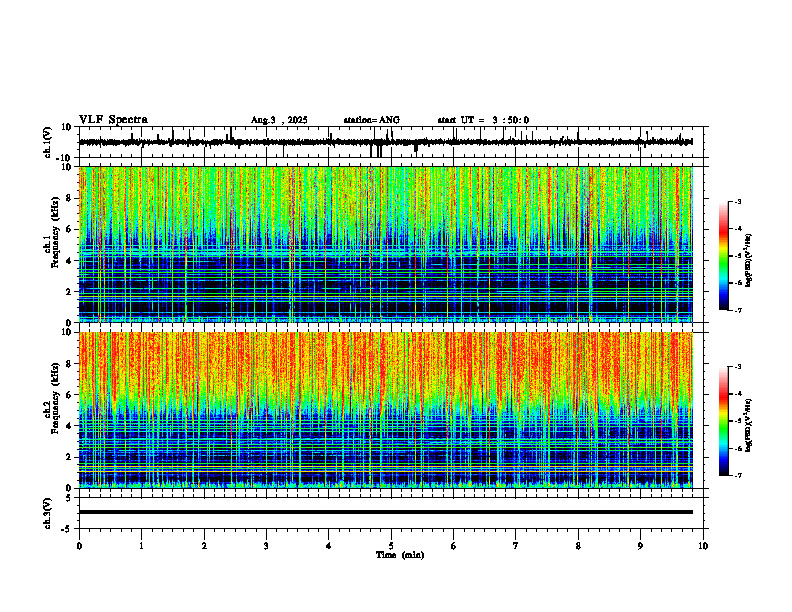Click time axis tick label 5

click(391, 546)
